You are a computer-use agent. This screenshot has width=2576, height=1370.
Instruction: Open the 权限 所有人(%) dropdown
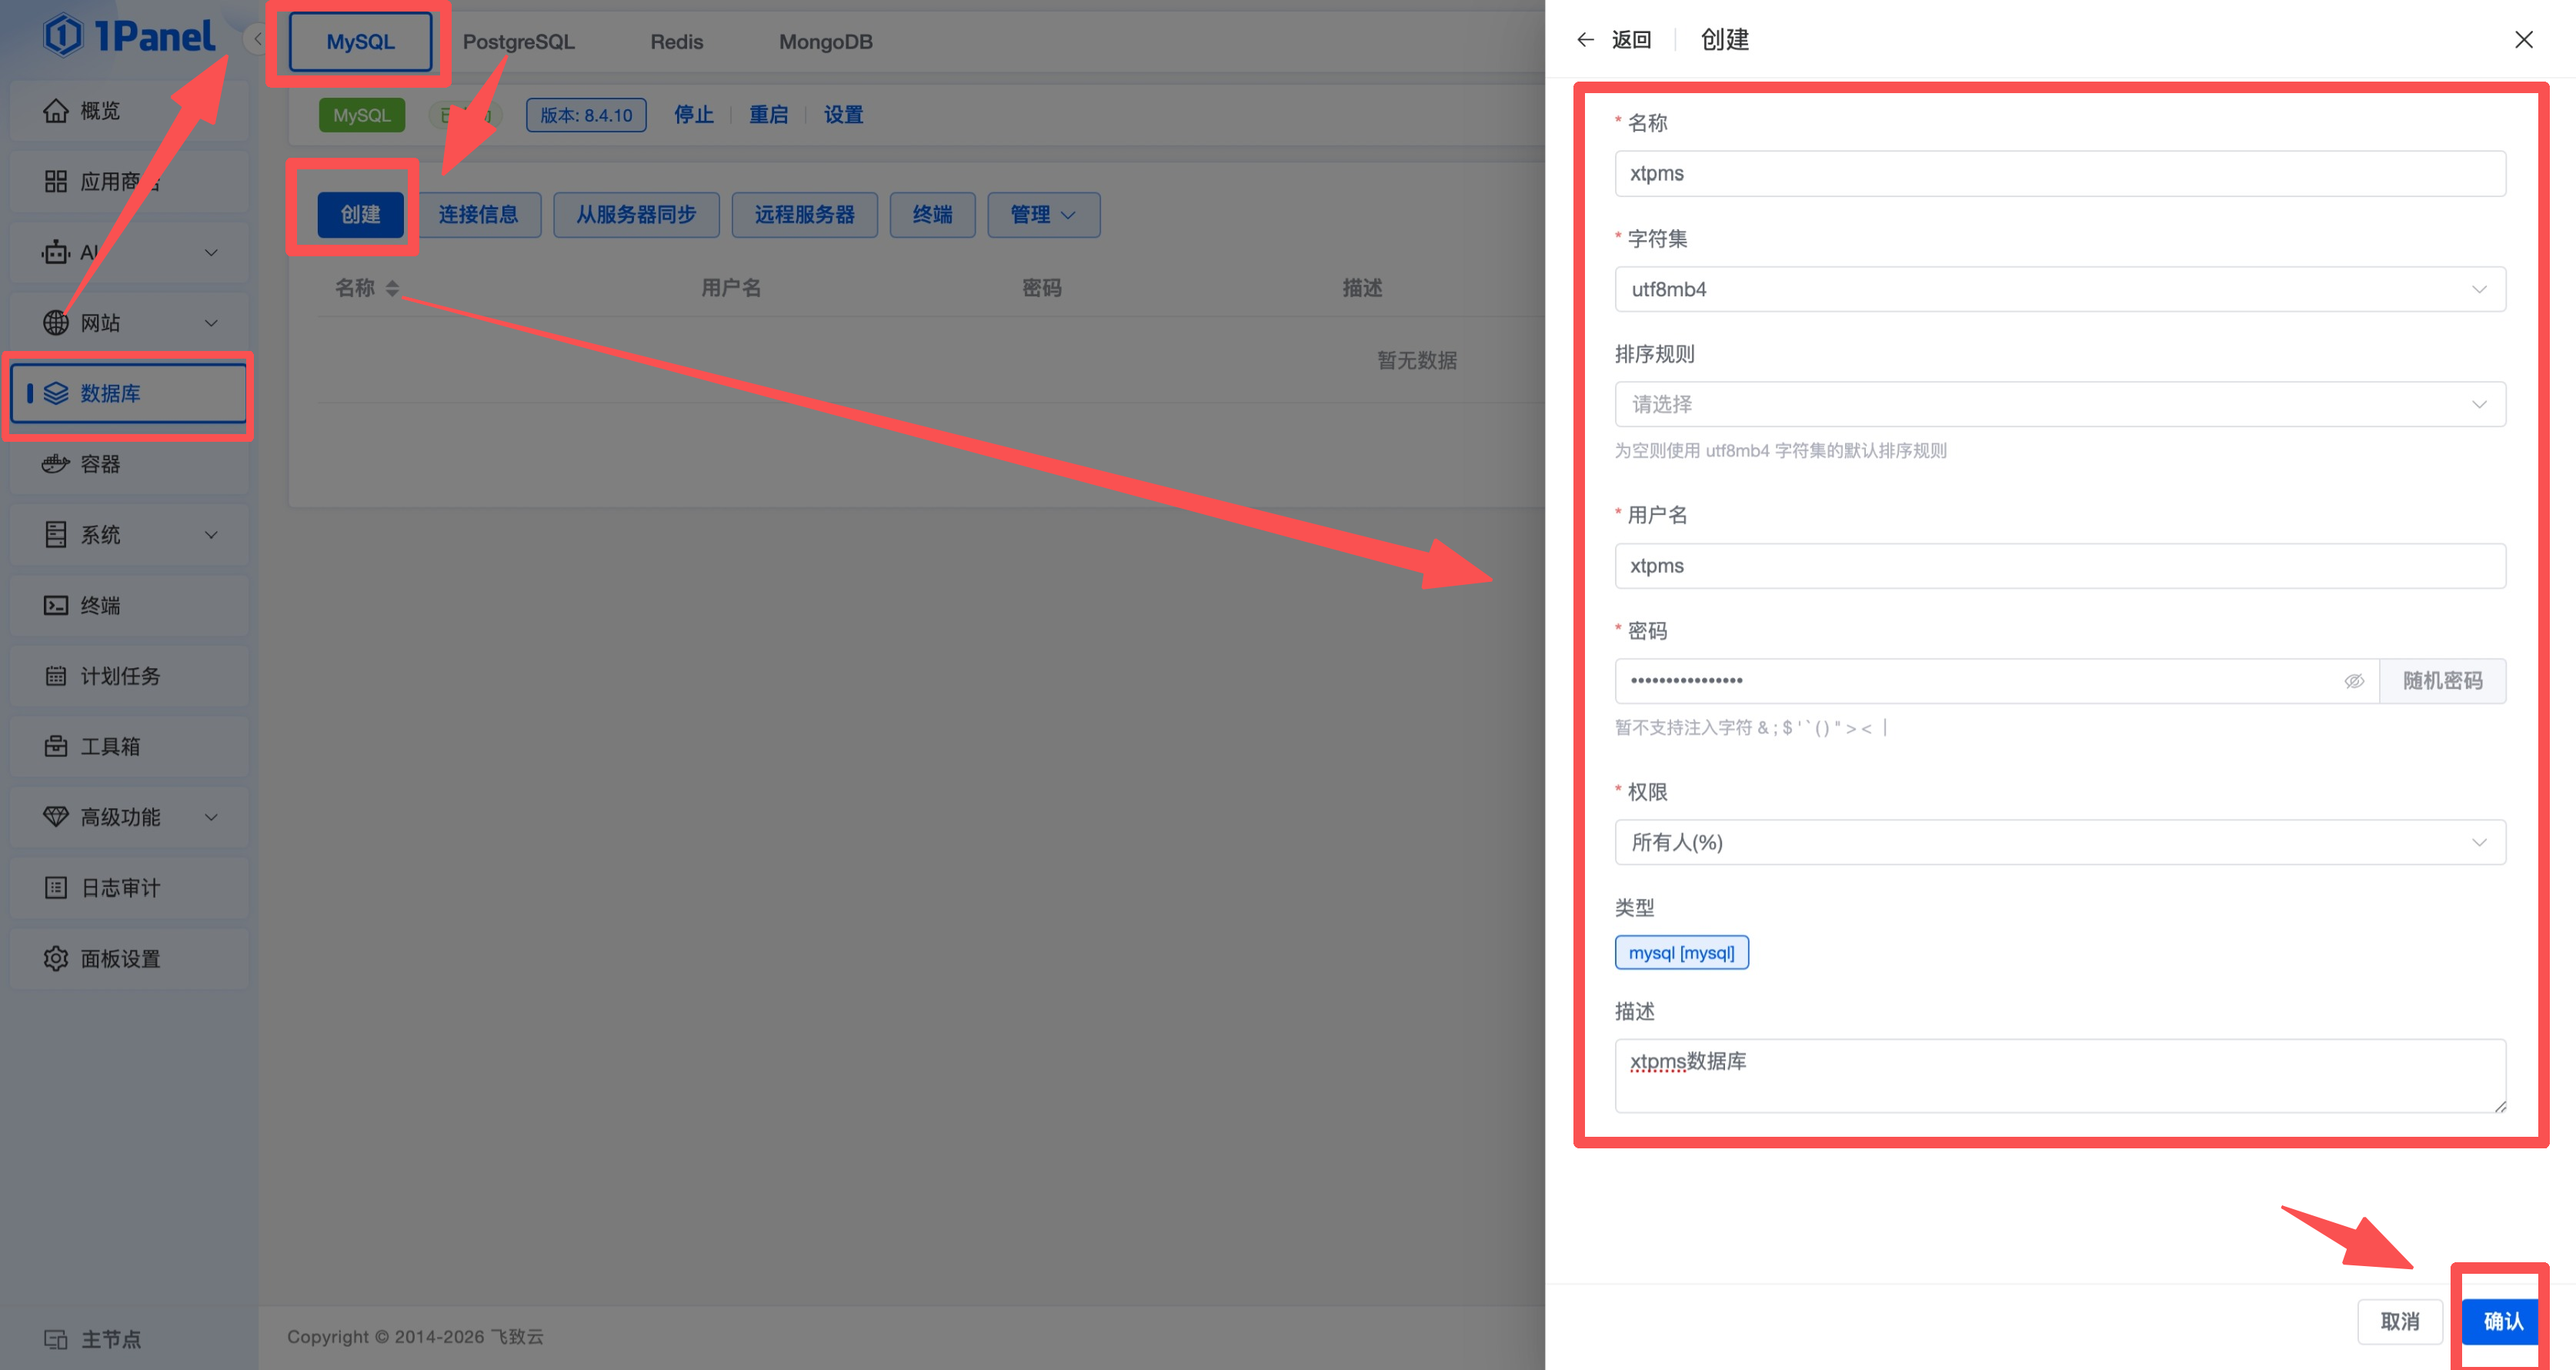point(2060,842)
